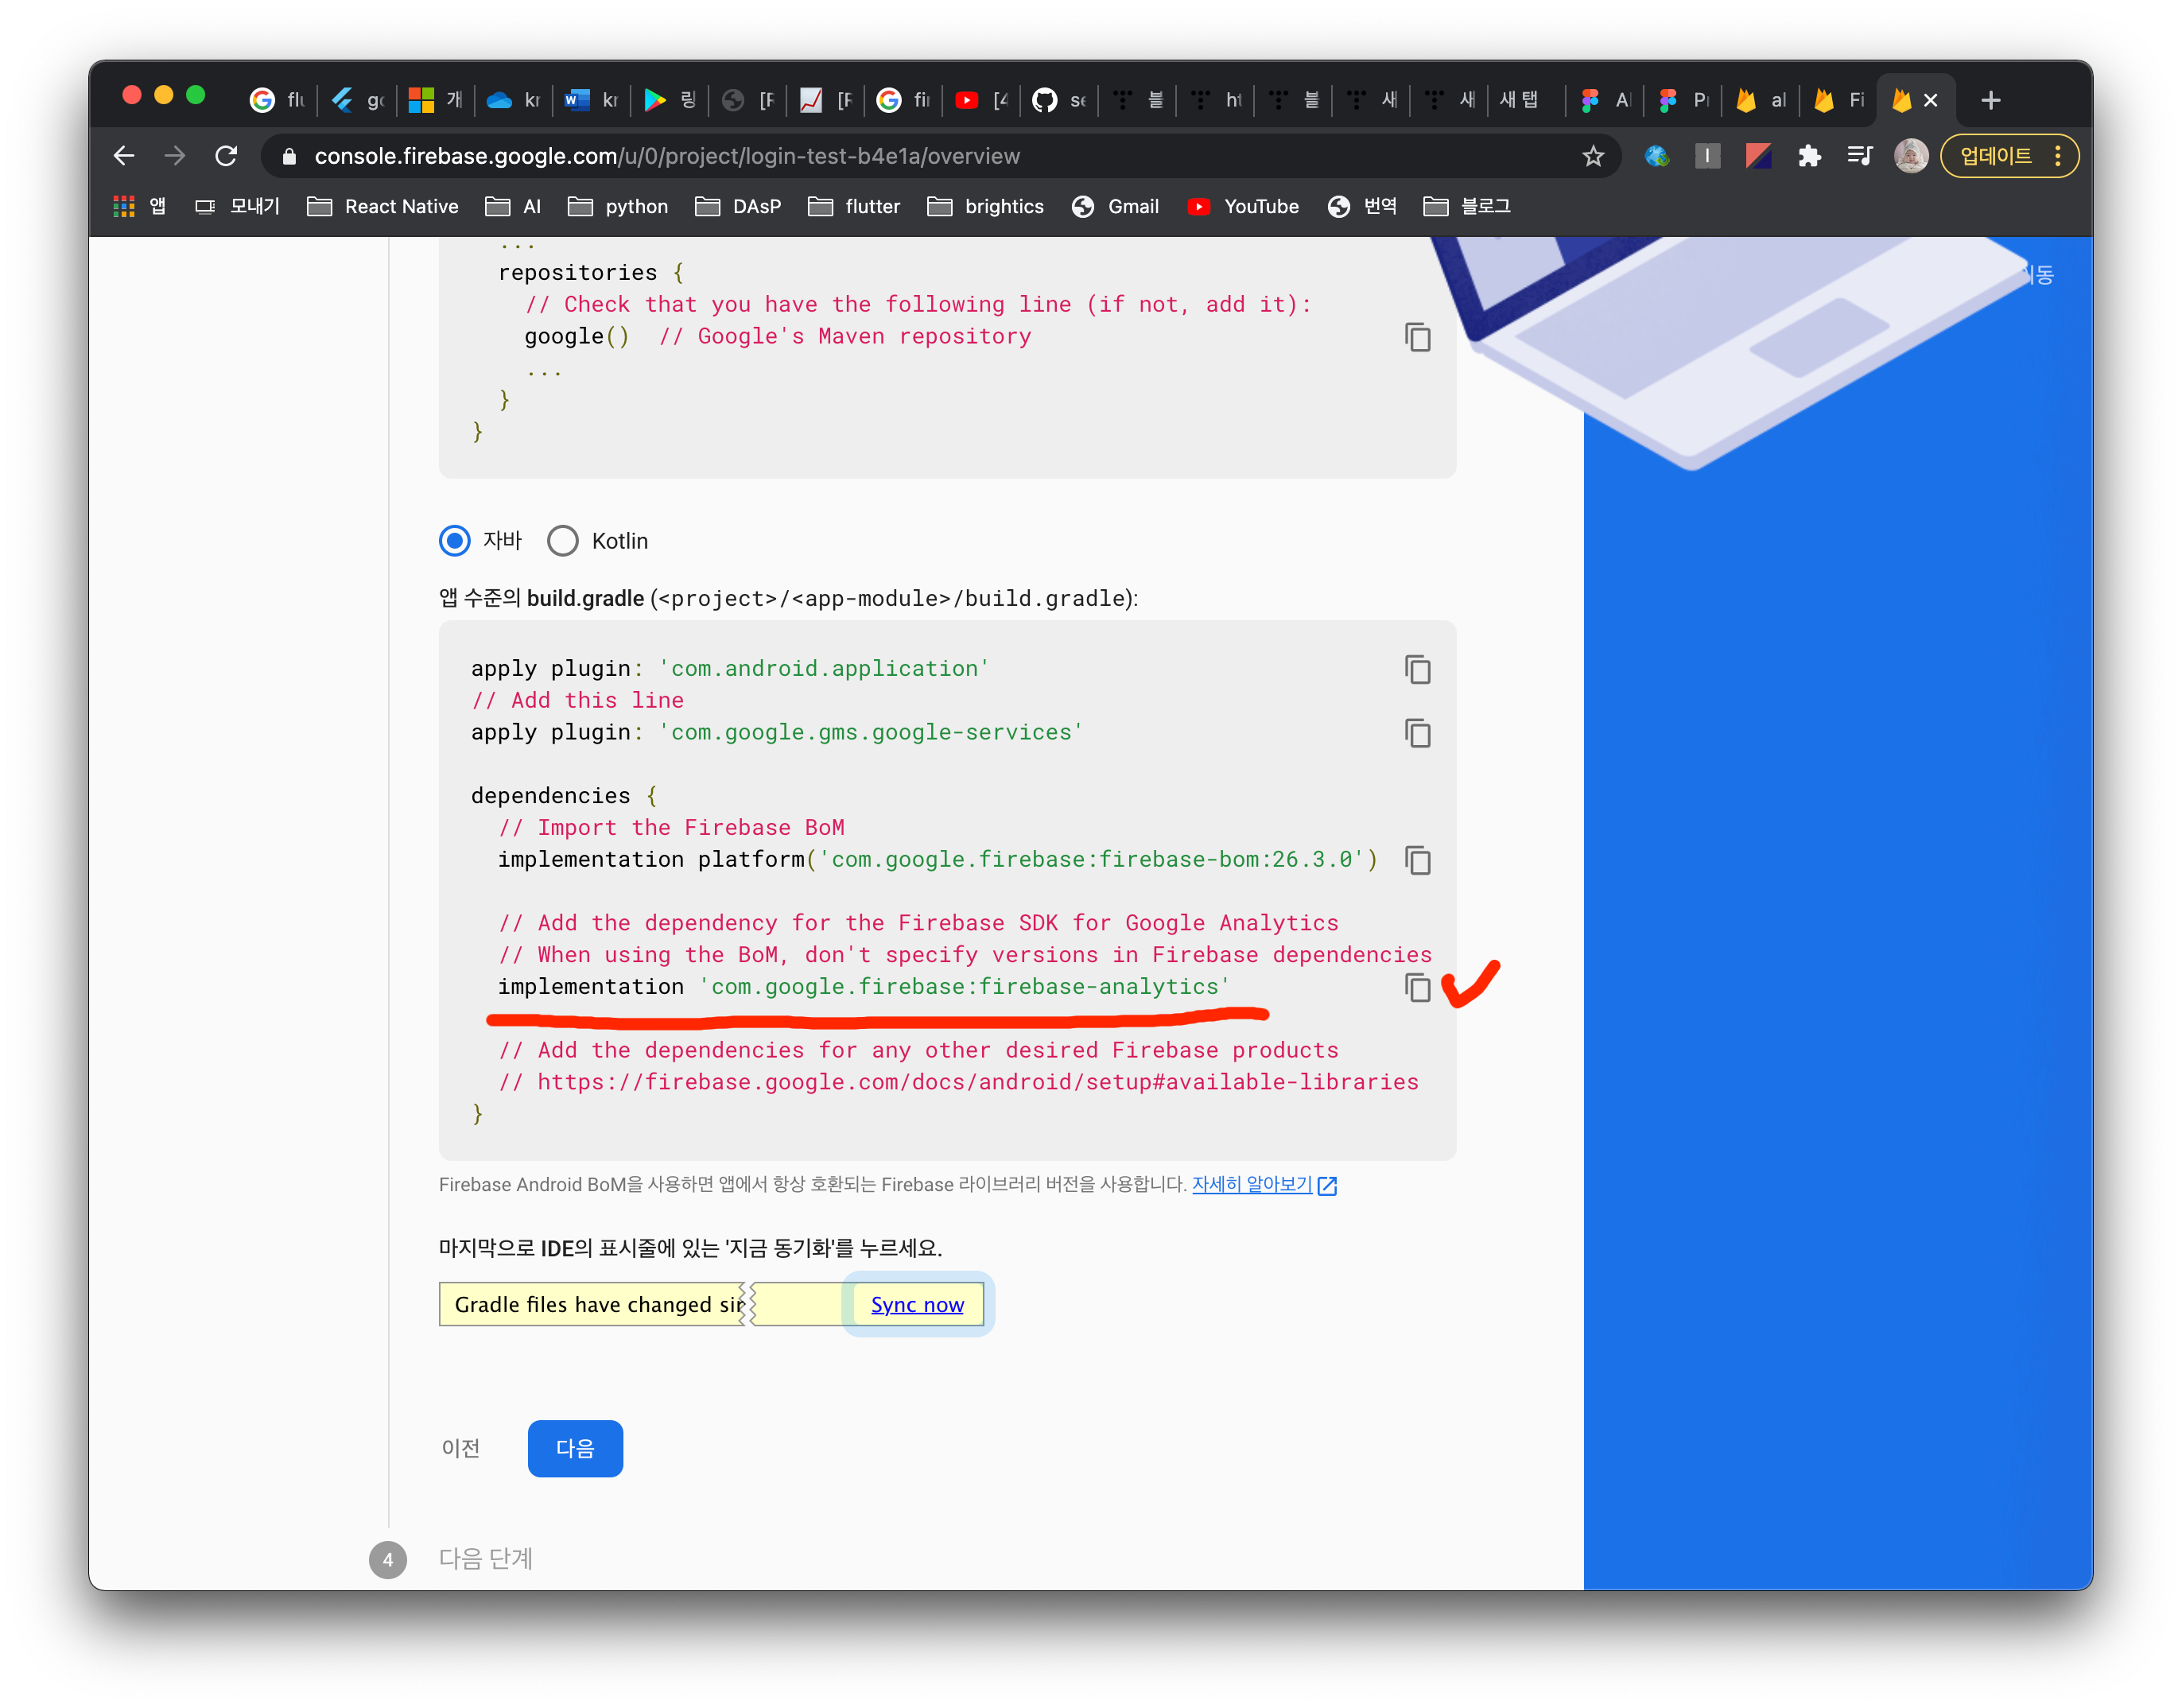Copy the google-services apply plugin line
The image size is (2182, 1708).
click(1417, 733)
